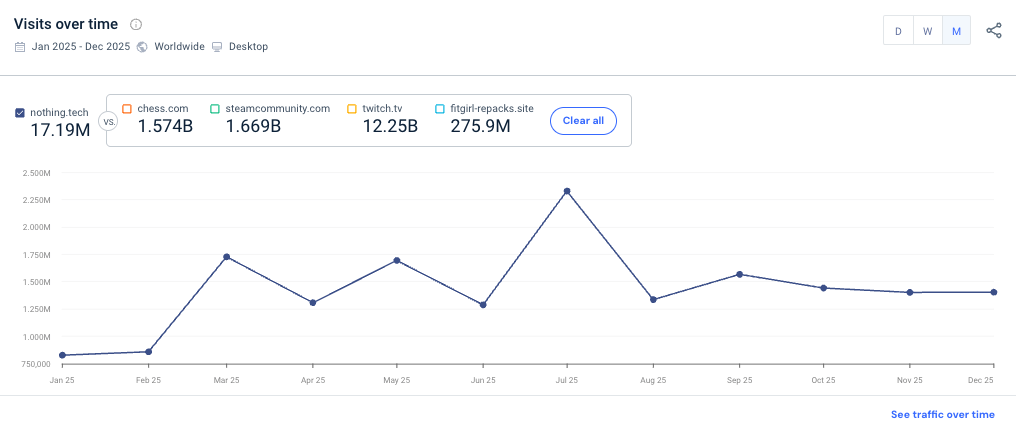This screenshot has width=1016, height=430.
Task: Select the Sep 25 data point
Action: tap(739, 274)
